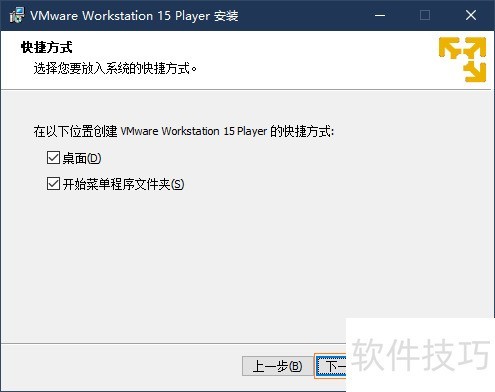This screenshot has height=392, width=495.
Task: Click the text 在以下位置创建 VMware Workstation 15 Player 的快捷方式:
Action: pyautogui.click(x=184, y=131)
